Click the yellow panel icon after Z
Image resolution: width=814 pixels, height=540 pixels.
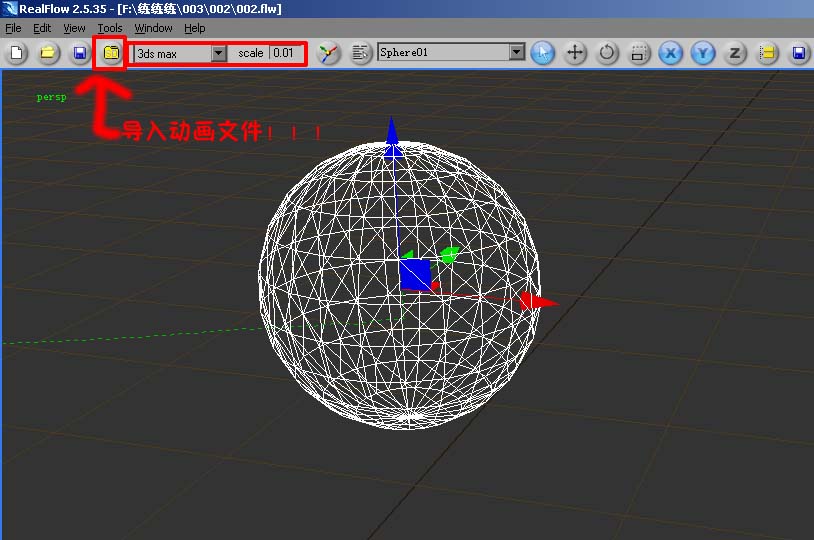[767, 53]
